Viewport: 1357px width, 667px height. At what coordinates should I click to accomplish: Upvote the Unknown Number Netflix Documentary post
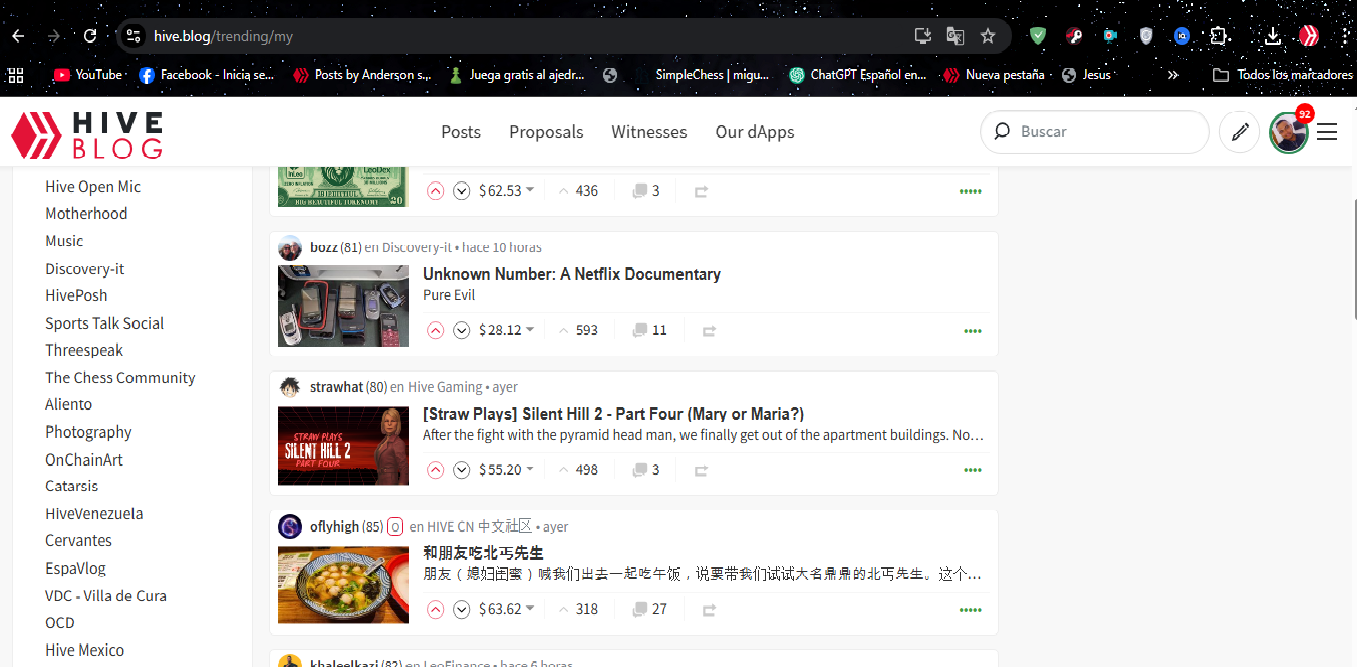tap(435, 330)
